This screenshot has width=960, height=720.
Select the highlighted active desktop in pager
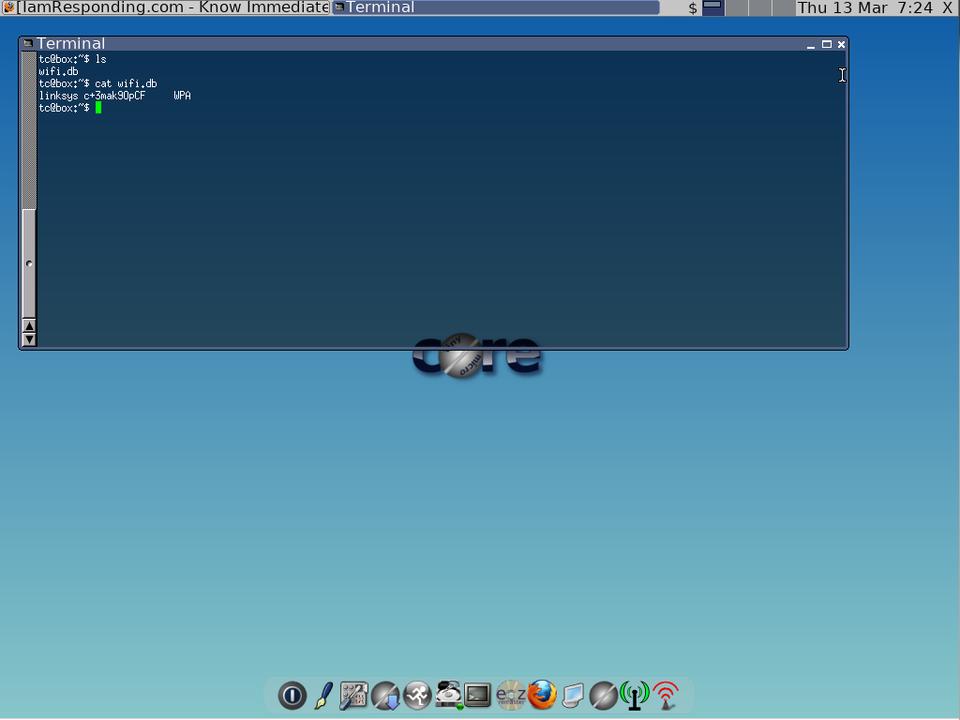click(713, 8)
